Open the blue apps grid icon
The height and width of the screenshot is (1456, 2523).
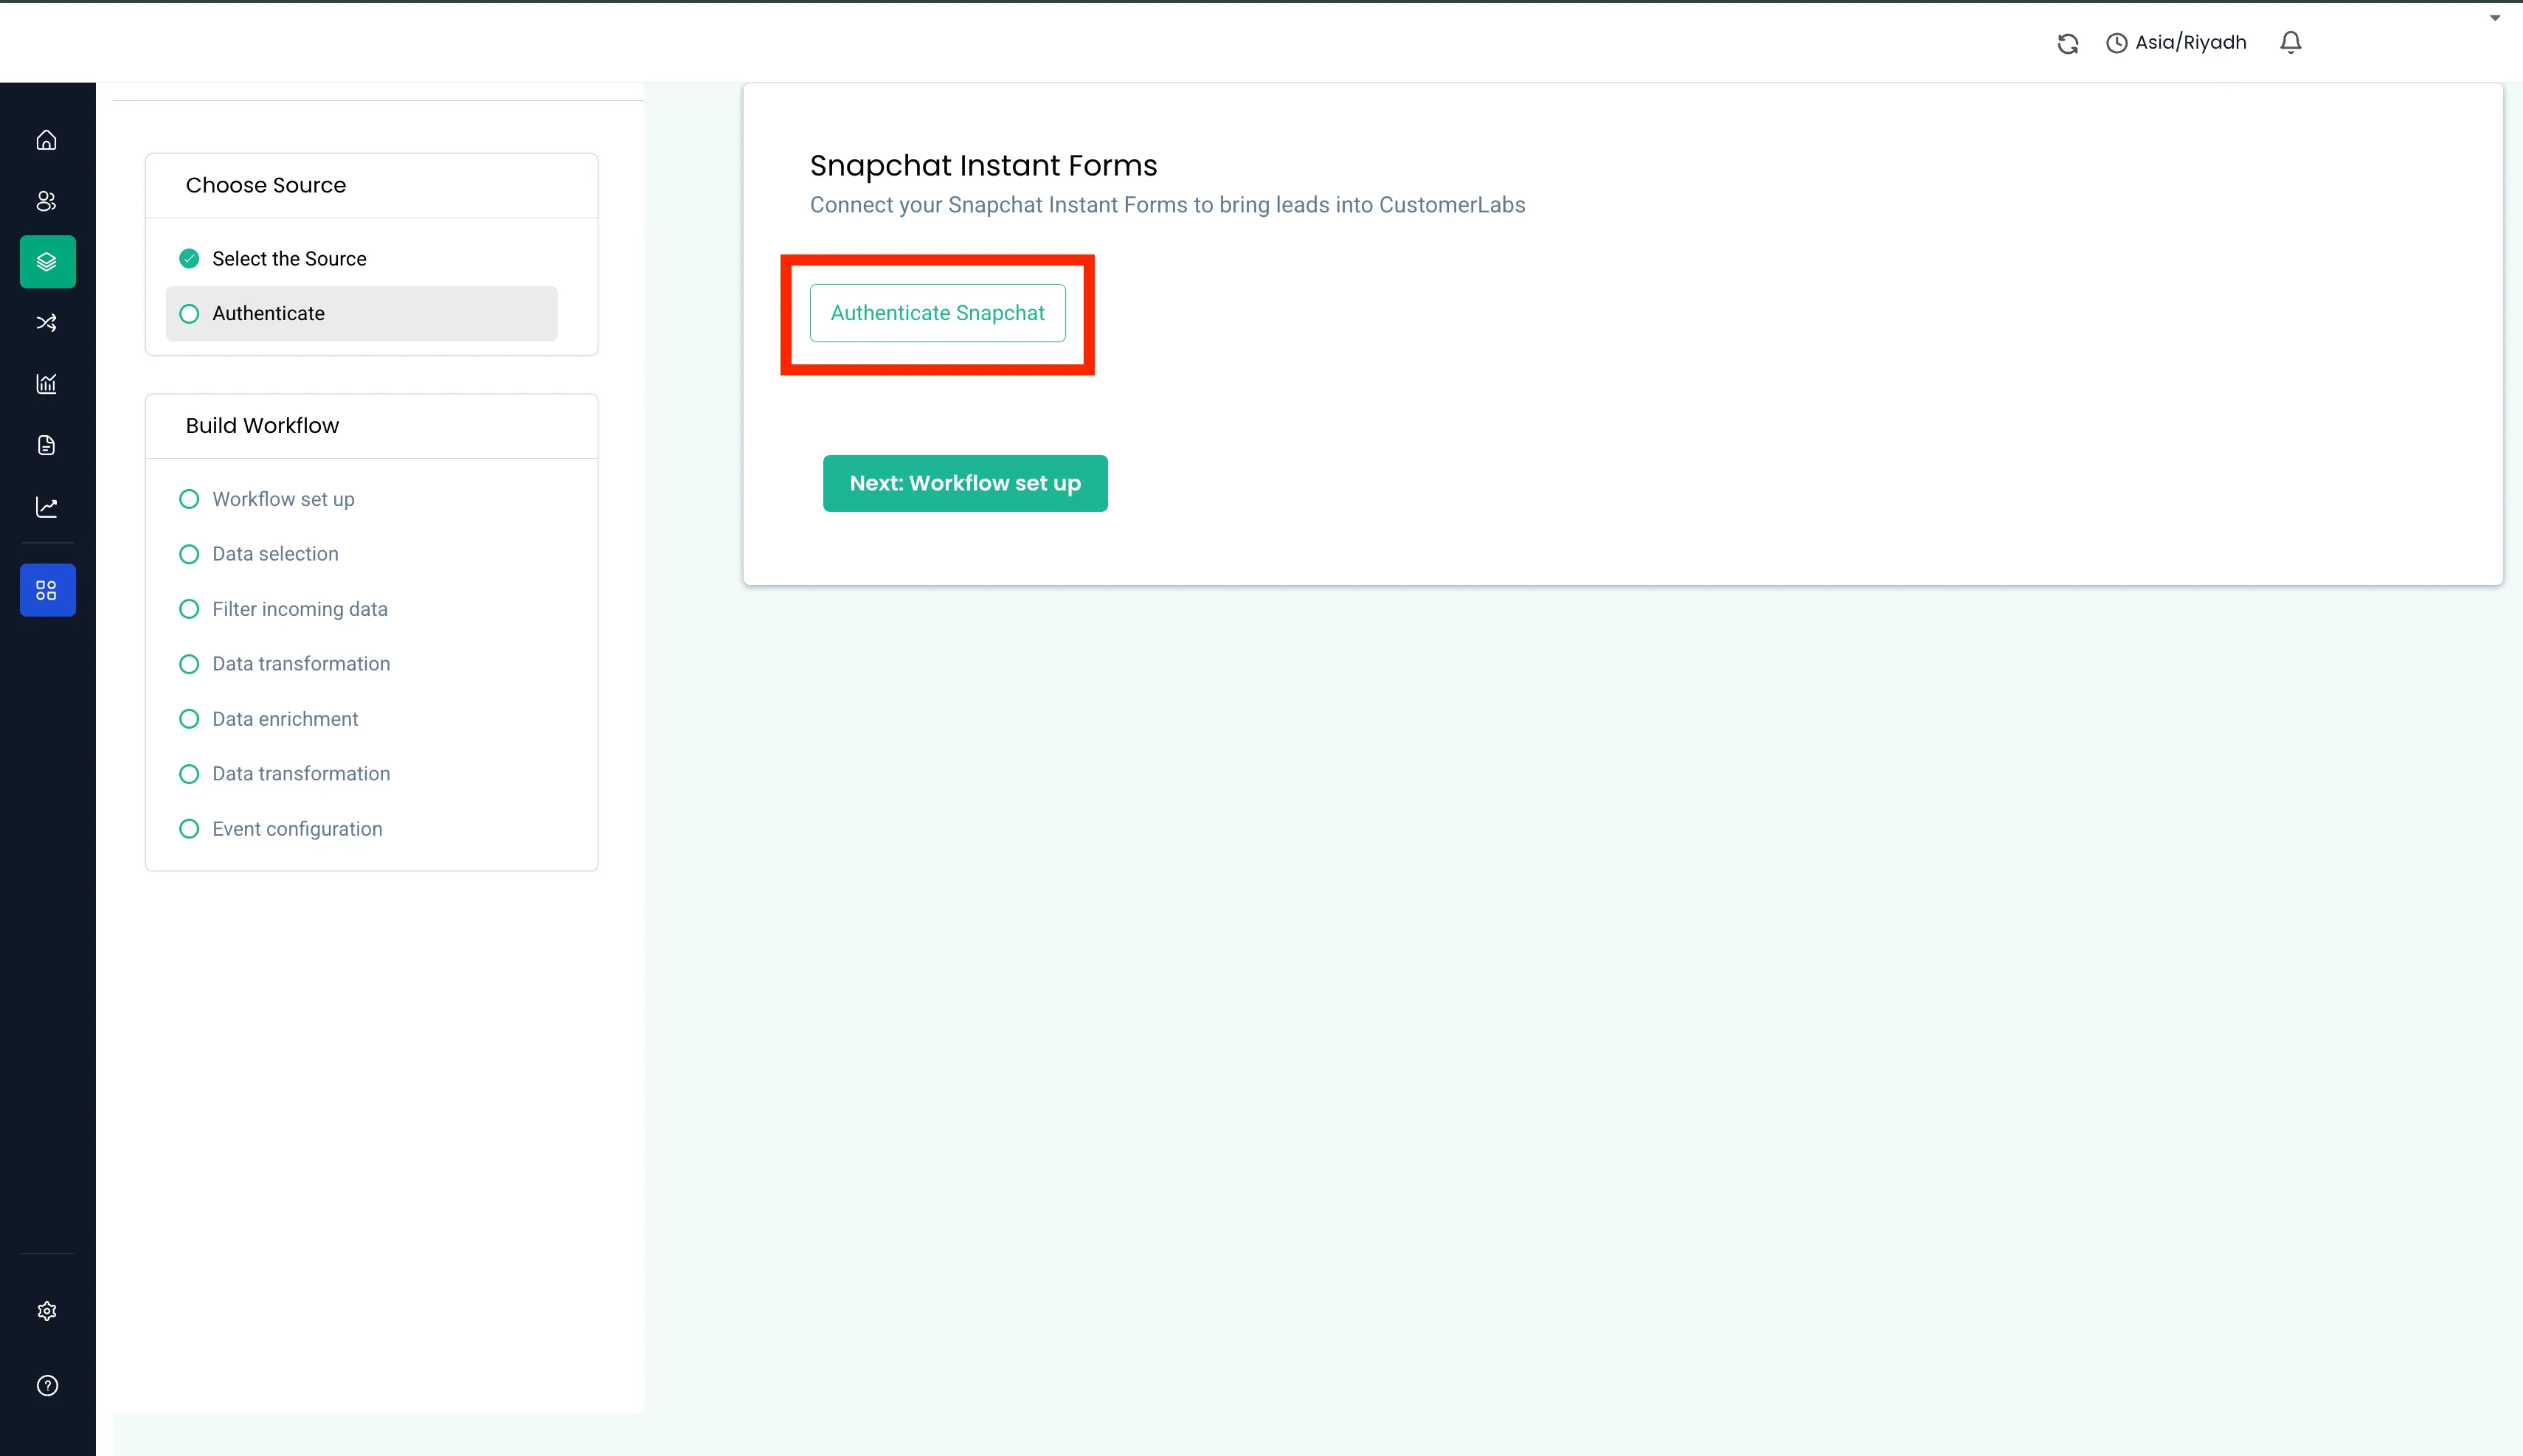pyautogui.click(x=47, y=590)
